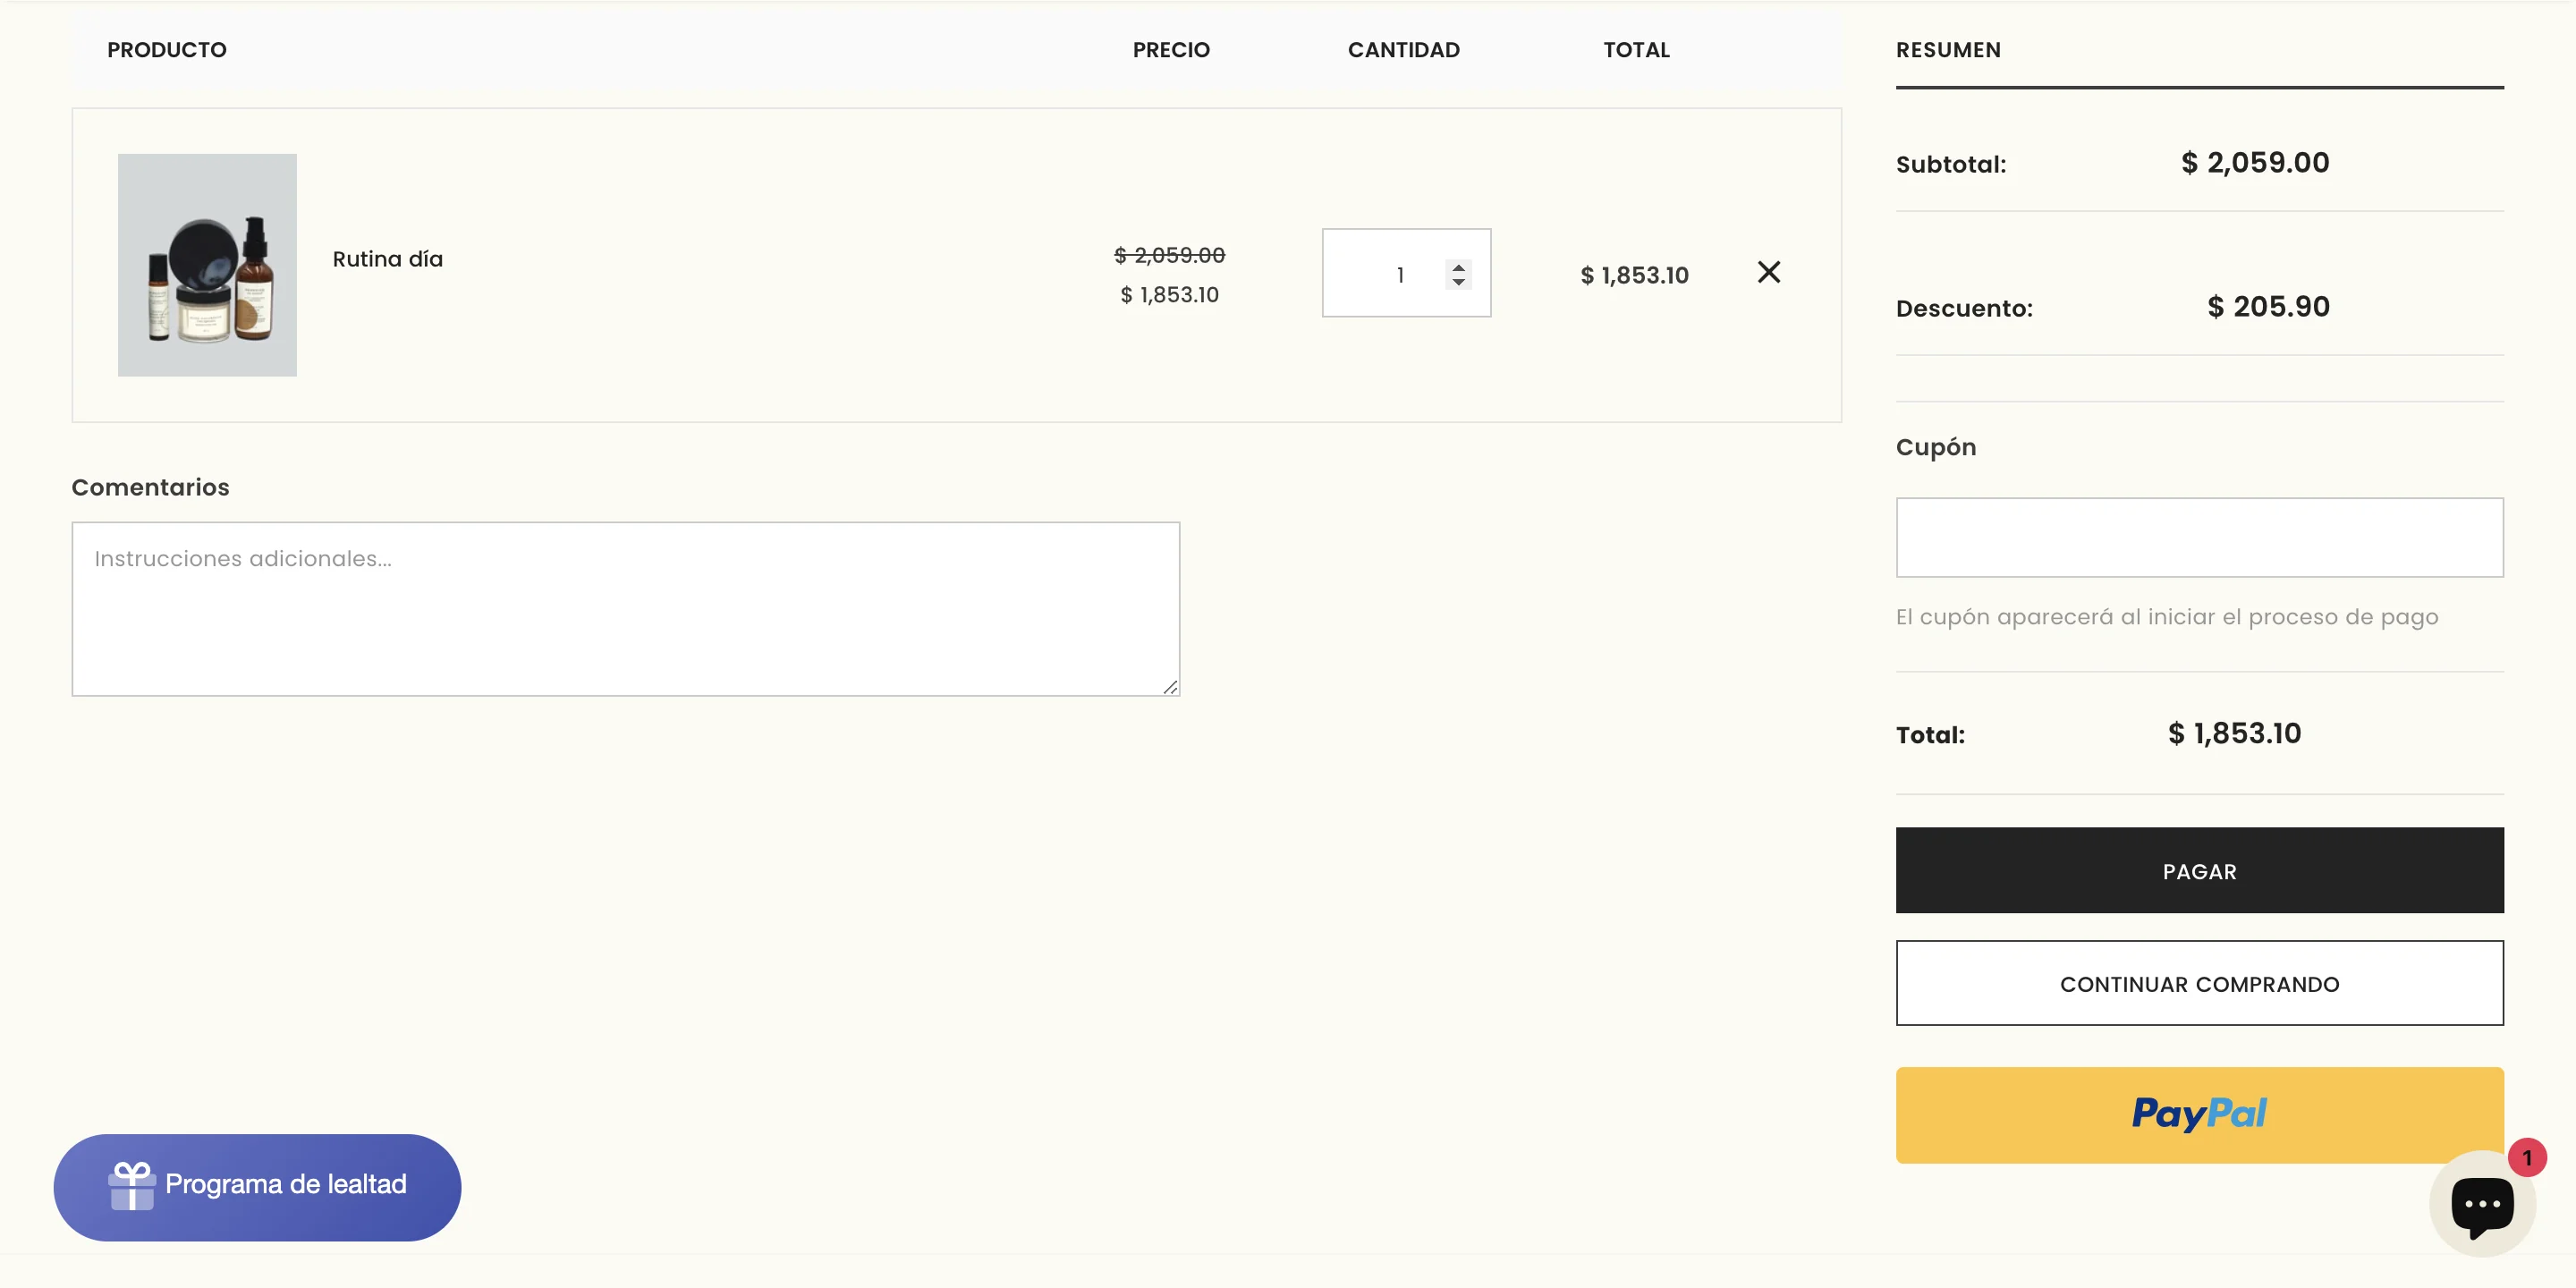Open the Rutina día product link
The width and height of the screenshot is (2576, 1288).
click(x=387, y=259)
